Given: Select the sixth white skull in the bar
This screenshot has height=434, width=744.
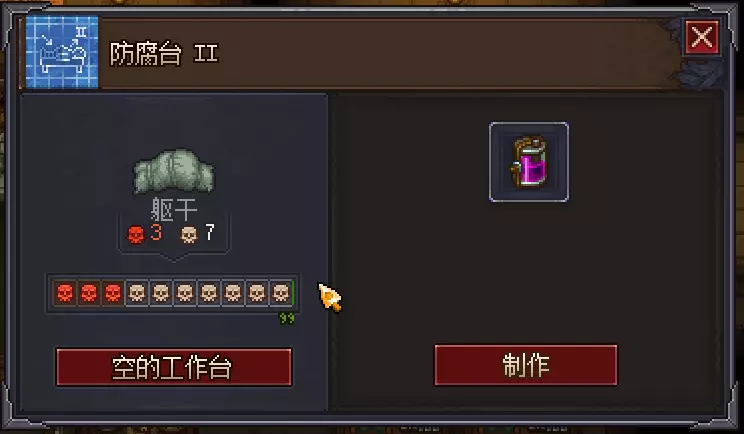Looking at the screenshot, I should [257, 293].
